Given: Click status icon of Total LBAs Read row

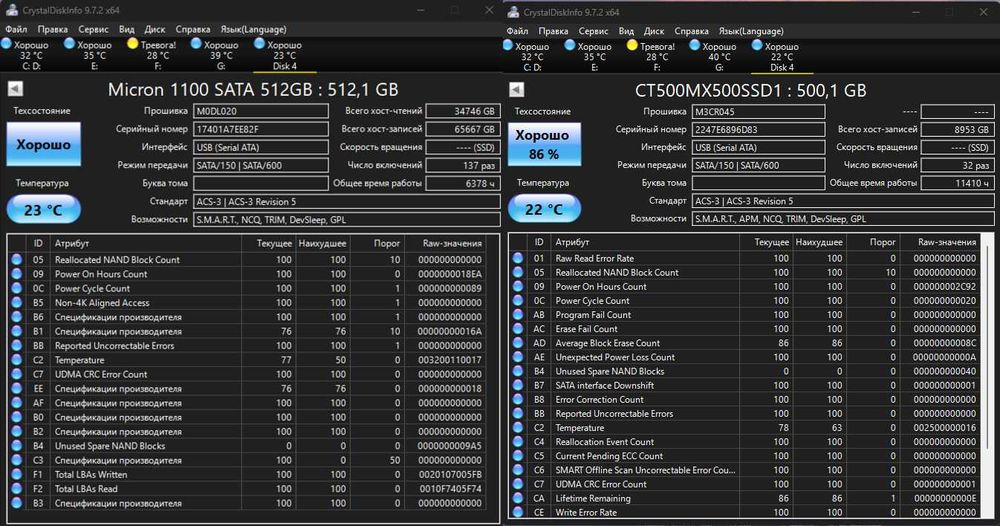Looking at the screenshot, I should (x=17, y=489).
